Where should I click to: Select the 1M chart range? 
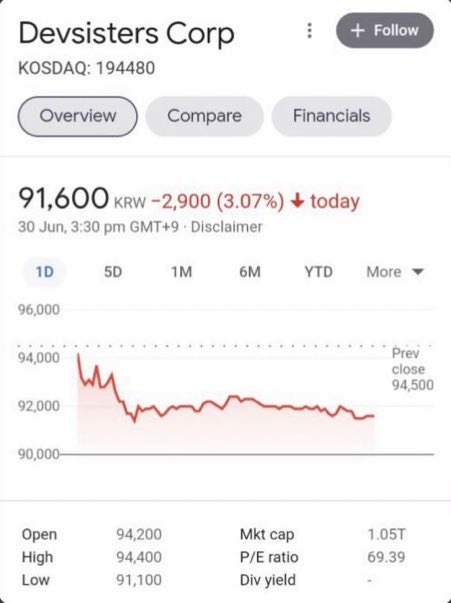coord(181,272)
